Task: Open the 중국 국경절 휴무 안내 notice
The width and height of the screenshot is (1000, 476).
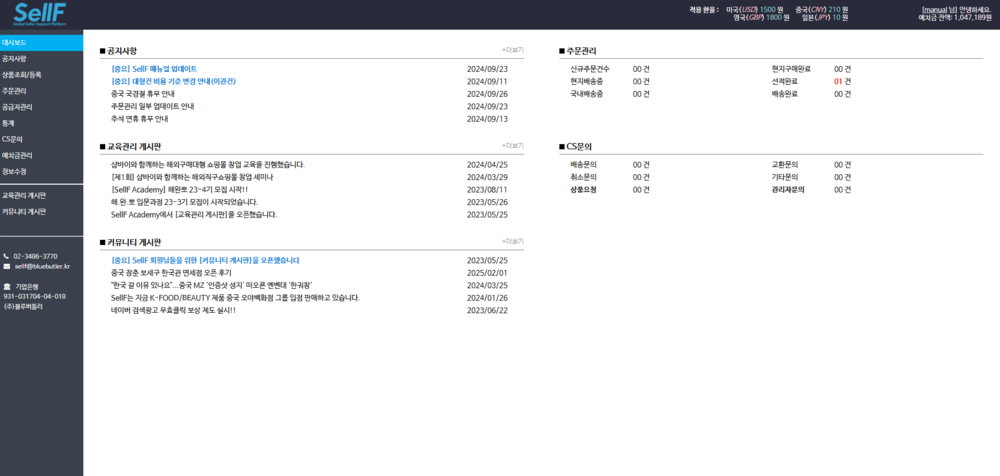Action: point(142,94)
